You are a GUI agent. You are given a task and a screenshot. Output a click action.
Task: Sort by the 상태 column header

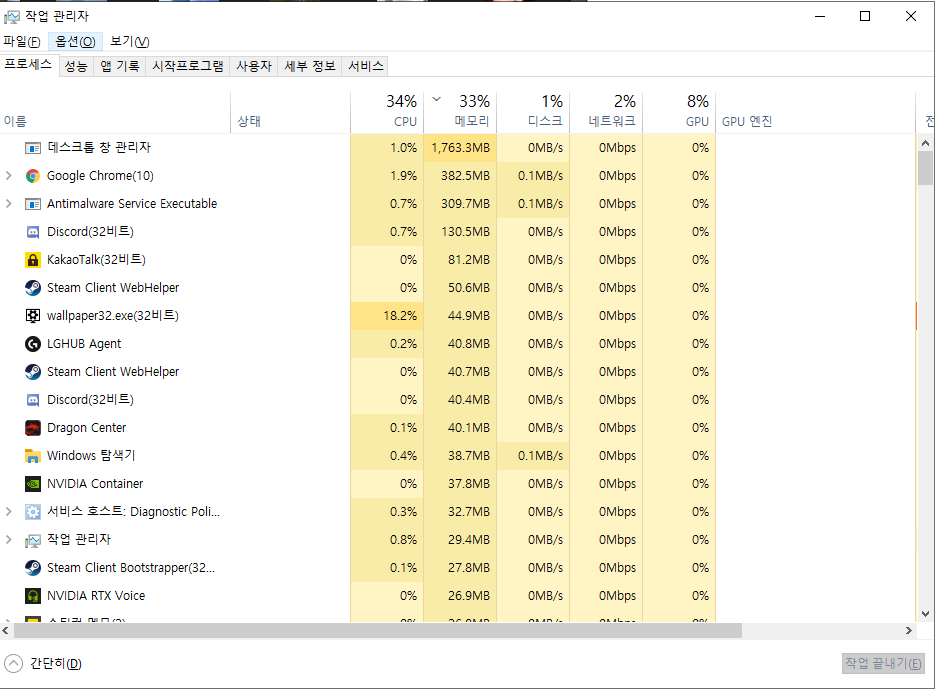(x=290, y=112)
